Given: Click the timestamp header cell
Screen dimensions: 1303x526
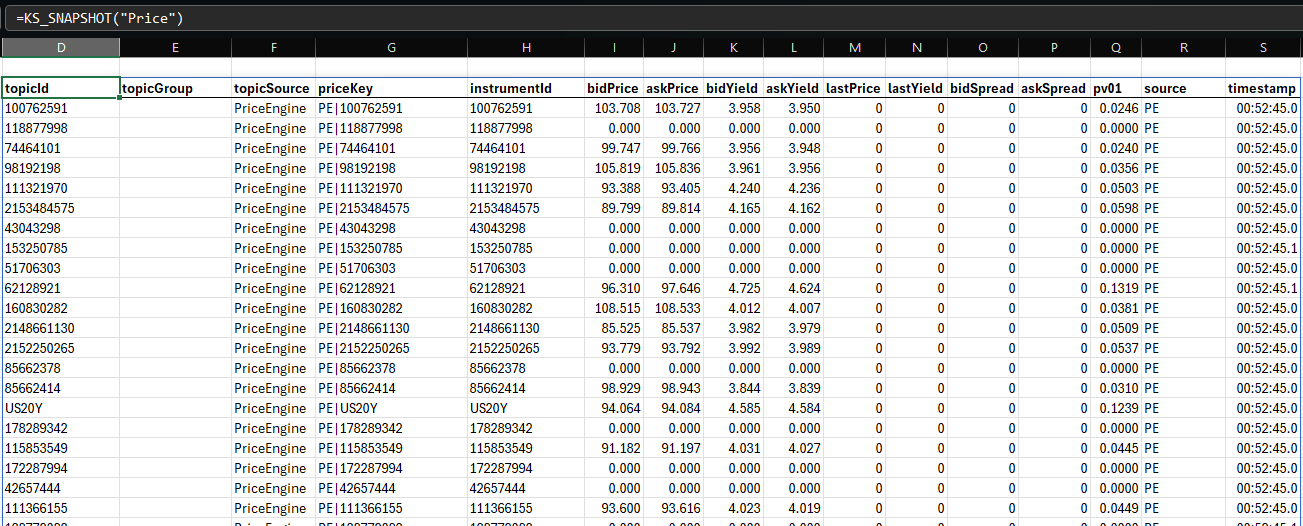Looking at the screenshot, I should pos(1263,88).
